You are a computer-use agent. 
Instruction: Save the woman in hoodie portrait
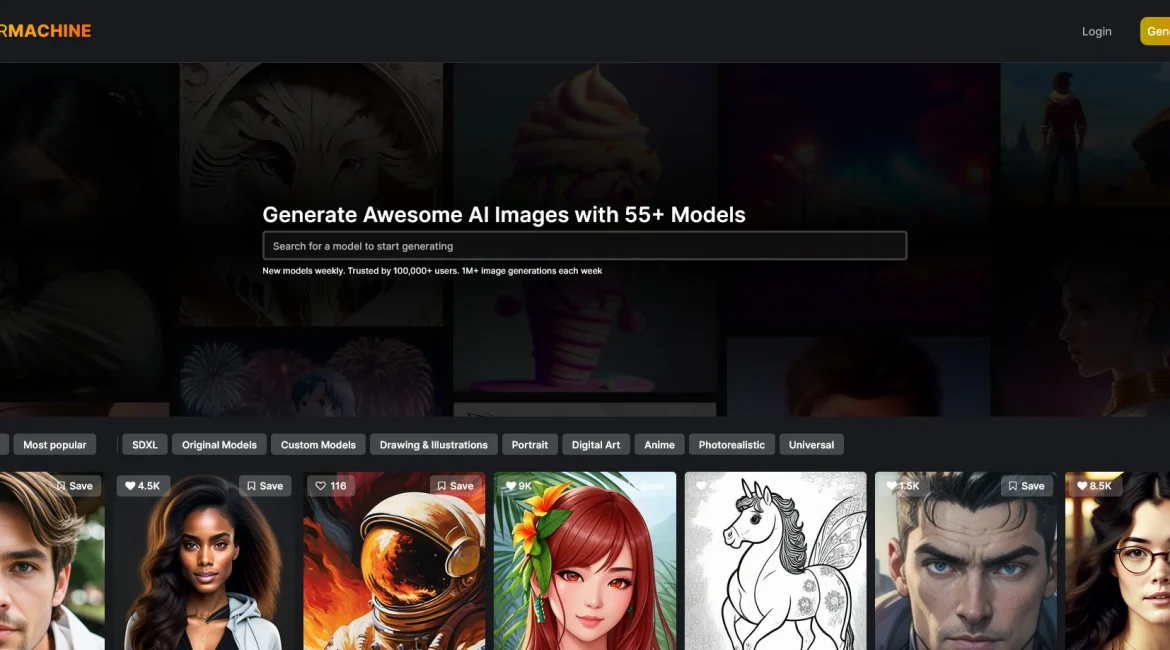[265, 486]
